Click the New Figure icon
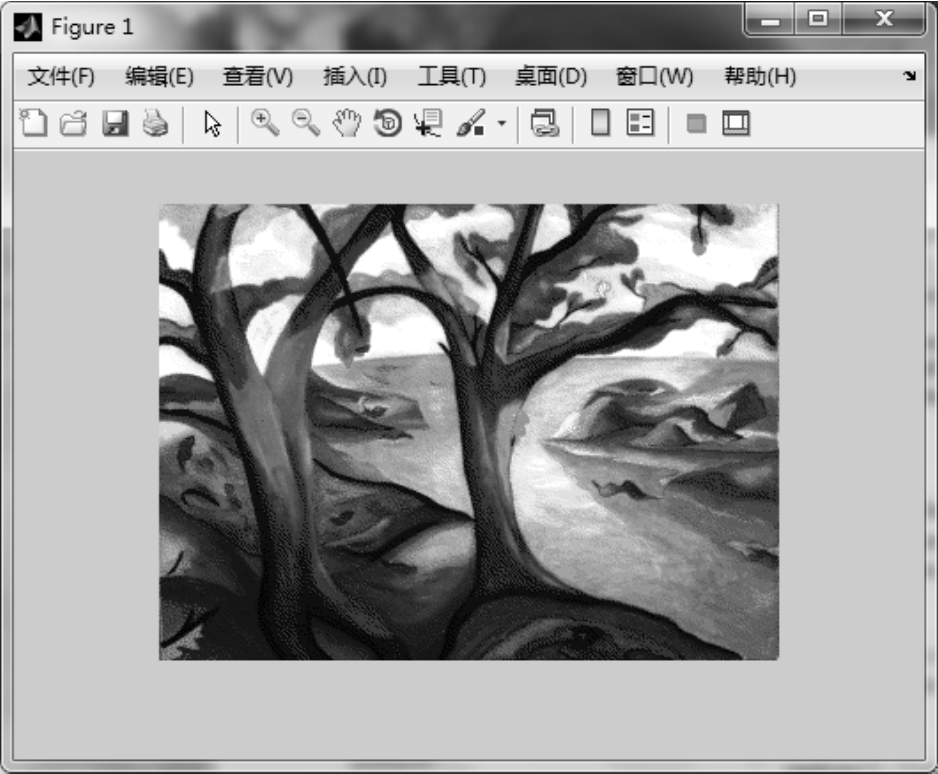This screenshot has height=774, width=938. click(x=34, y=124)
